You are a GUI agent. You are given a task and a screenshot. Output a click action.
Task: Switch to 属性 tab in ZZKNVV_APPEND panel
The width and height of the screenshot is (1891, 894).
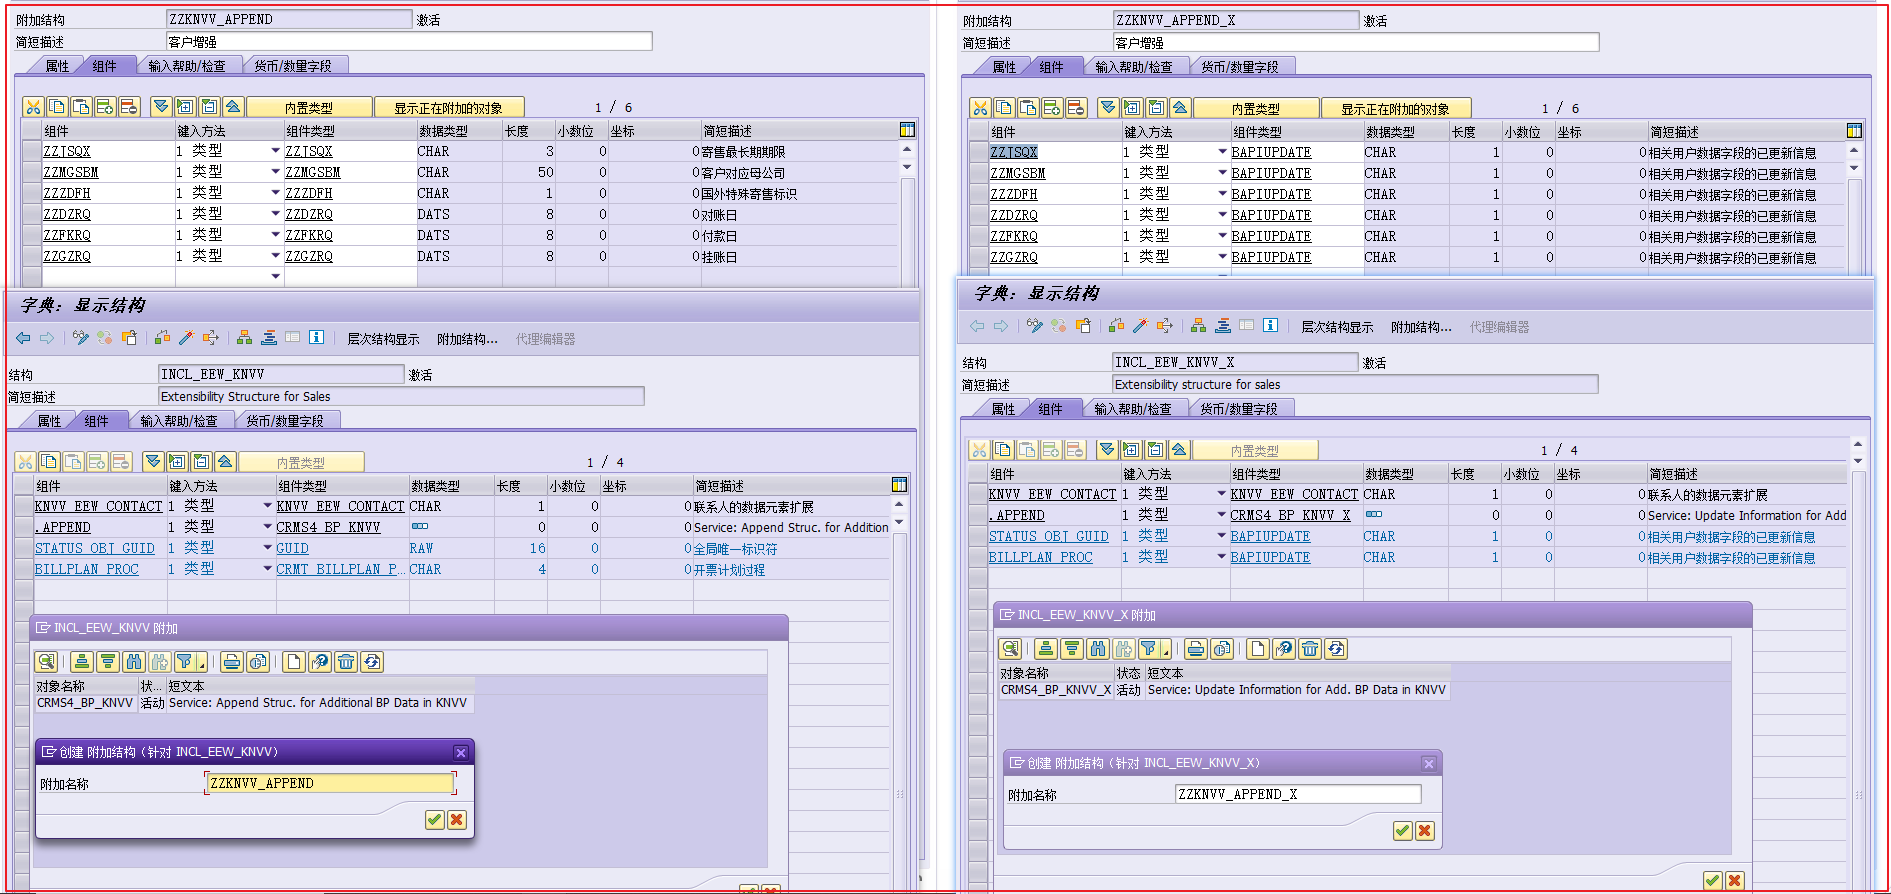pos(57,66)
